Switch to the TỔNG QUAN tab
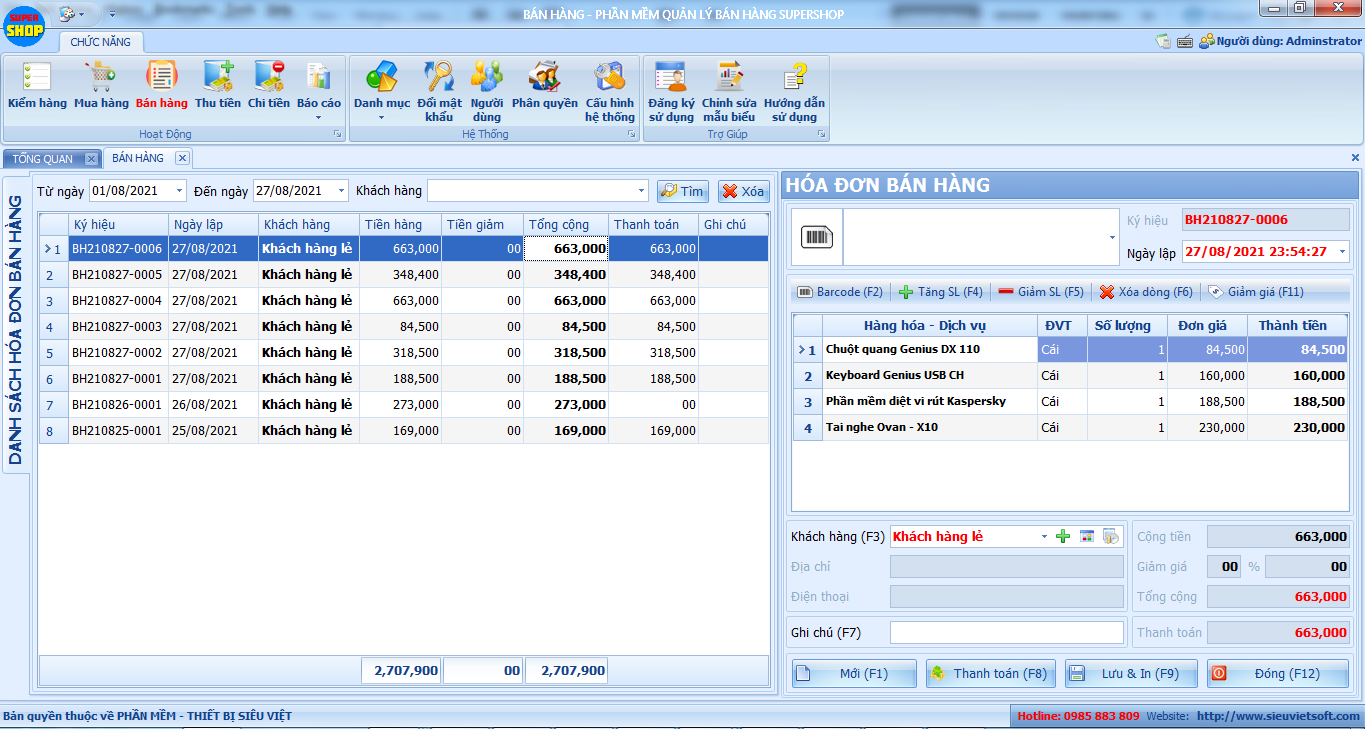Viewport: 1365px width, 729px height. (x=43, y=159)
